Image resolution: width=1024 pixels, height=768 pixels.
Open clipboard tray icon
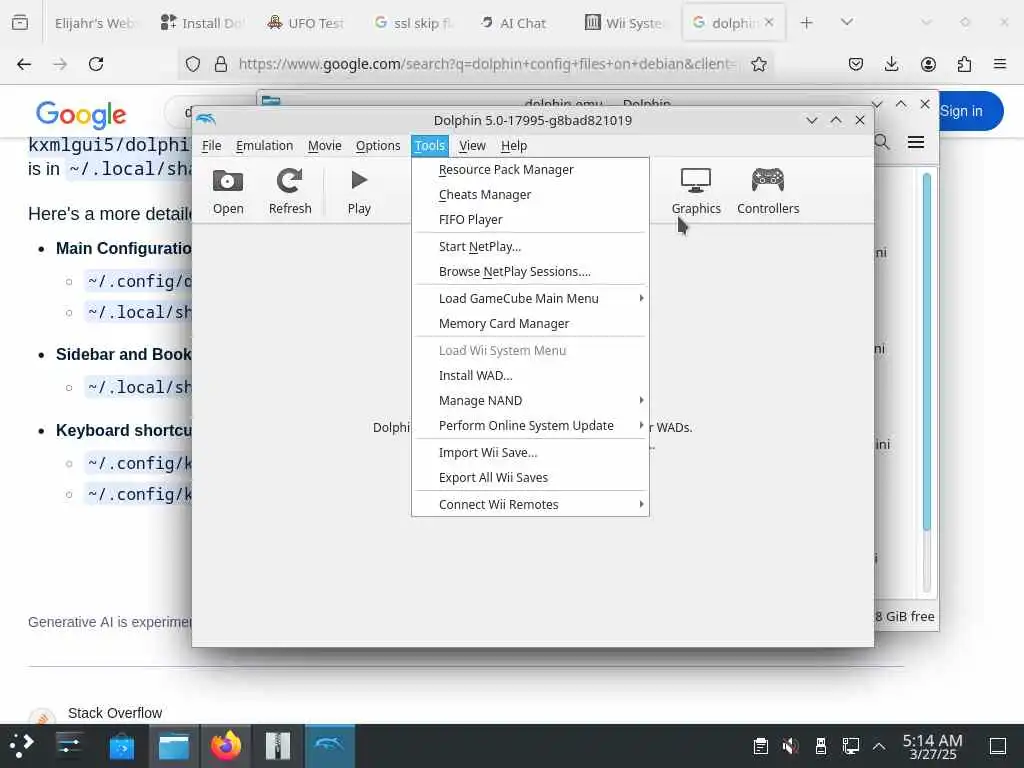click(x=761, y=746)
